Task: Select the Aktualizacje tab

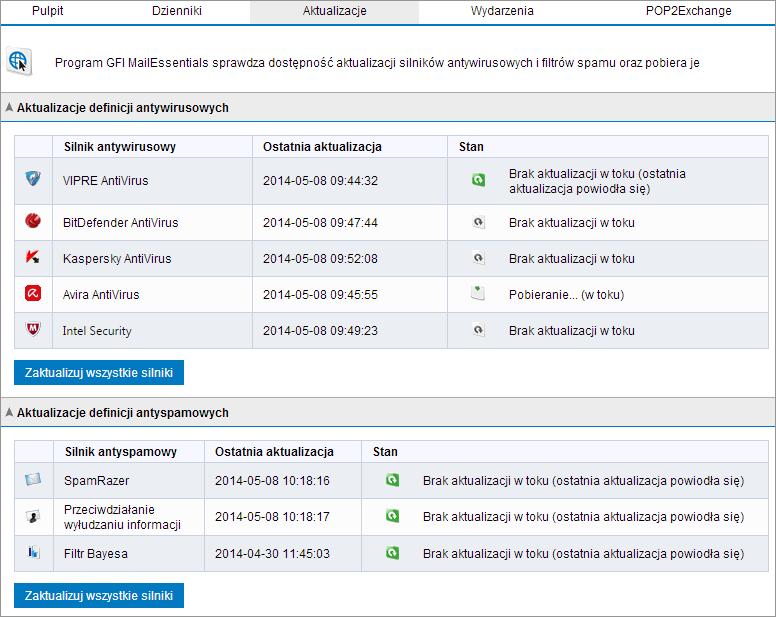Action: tap(335, 11)
